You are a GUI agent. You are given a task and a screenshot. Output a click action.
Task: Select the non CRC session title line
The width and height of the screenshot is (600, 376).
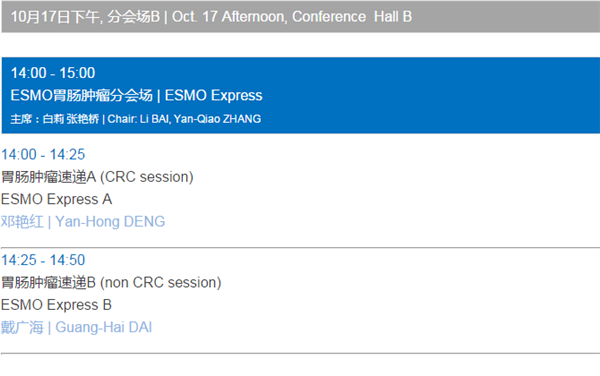click(x=111, y=283)
